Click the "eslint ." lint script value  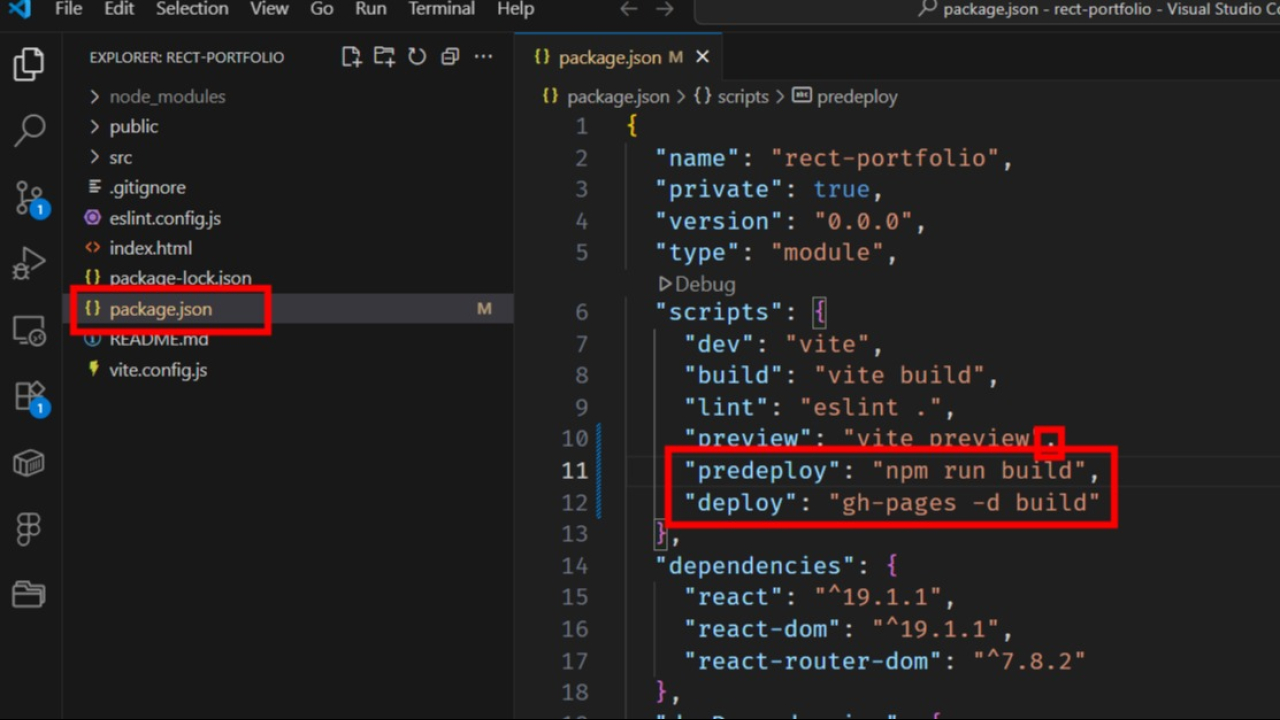(870, 407)
